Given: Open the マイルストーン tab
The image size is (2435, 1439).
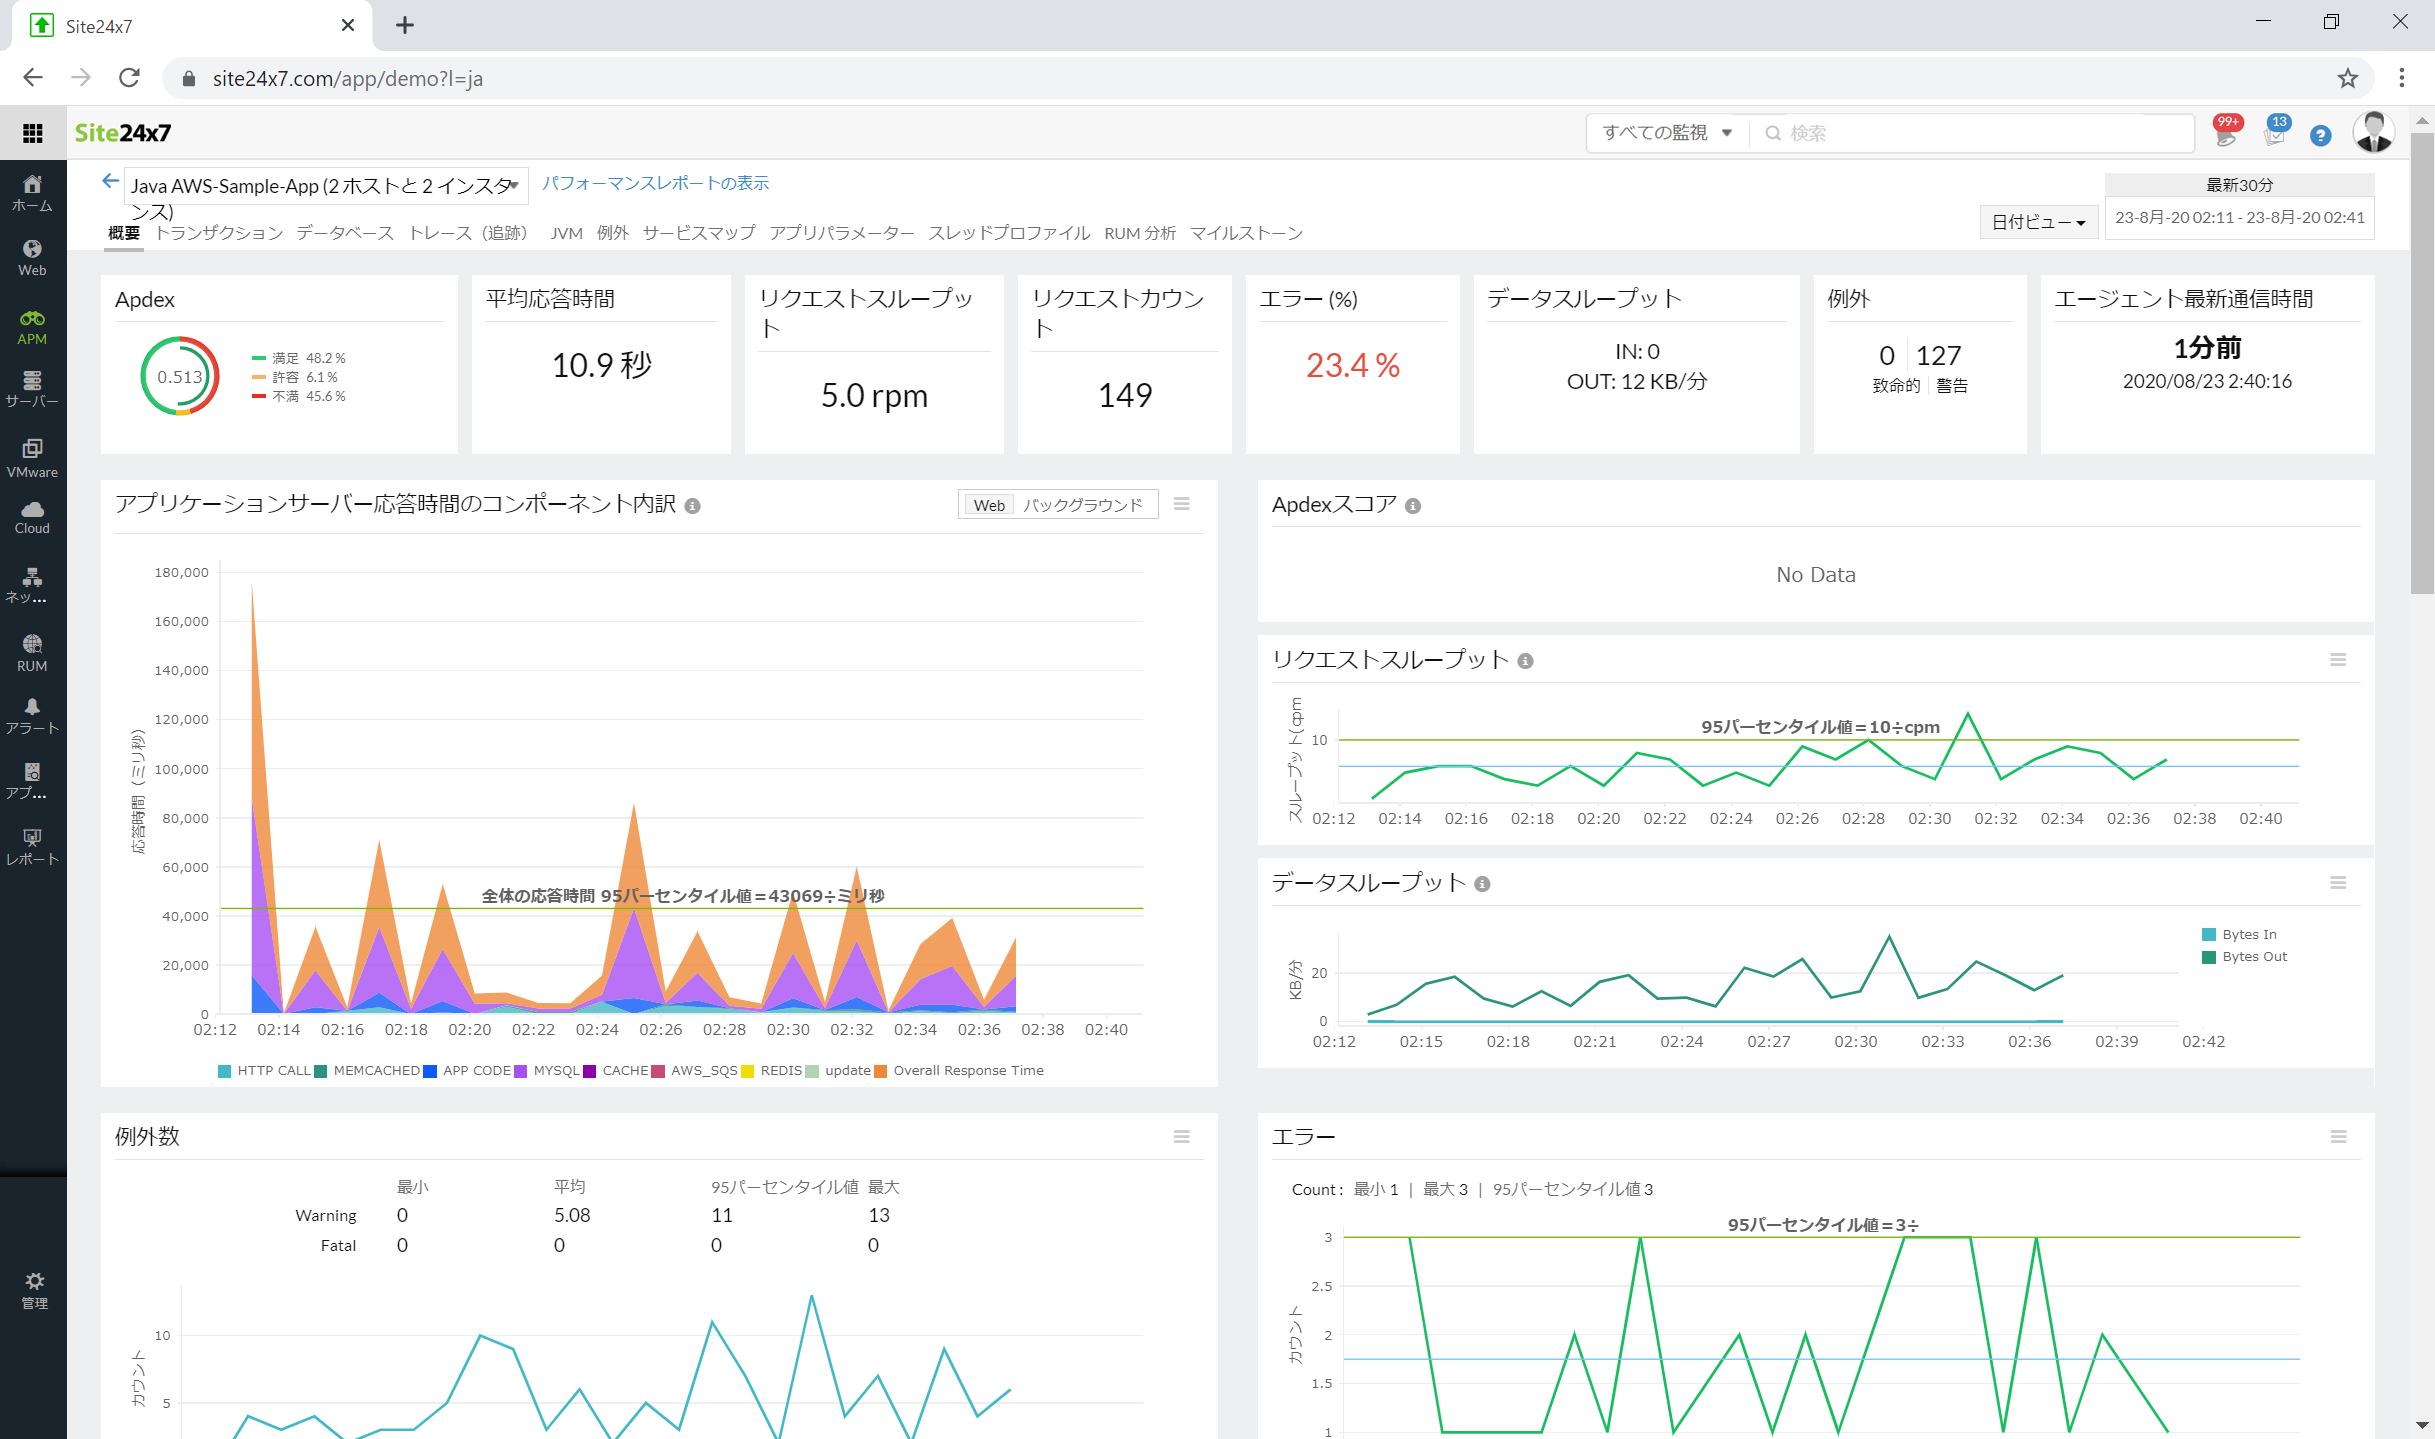Looking at the screenshot, I should tap(1246, 233).
